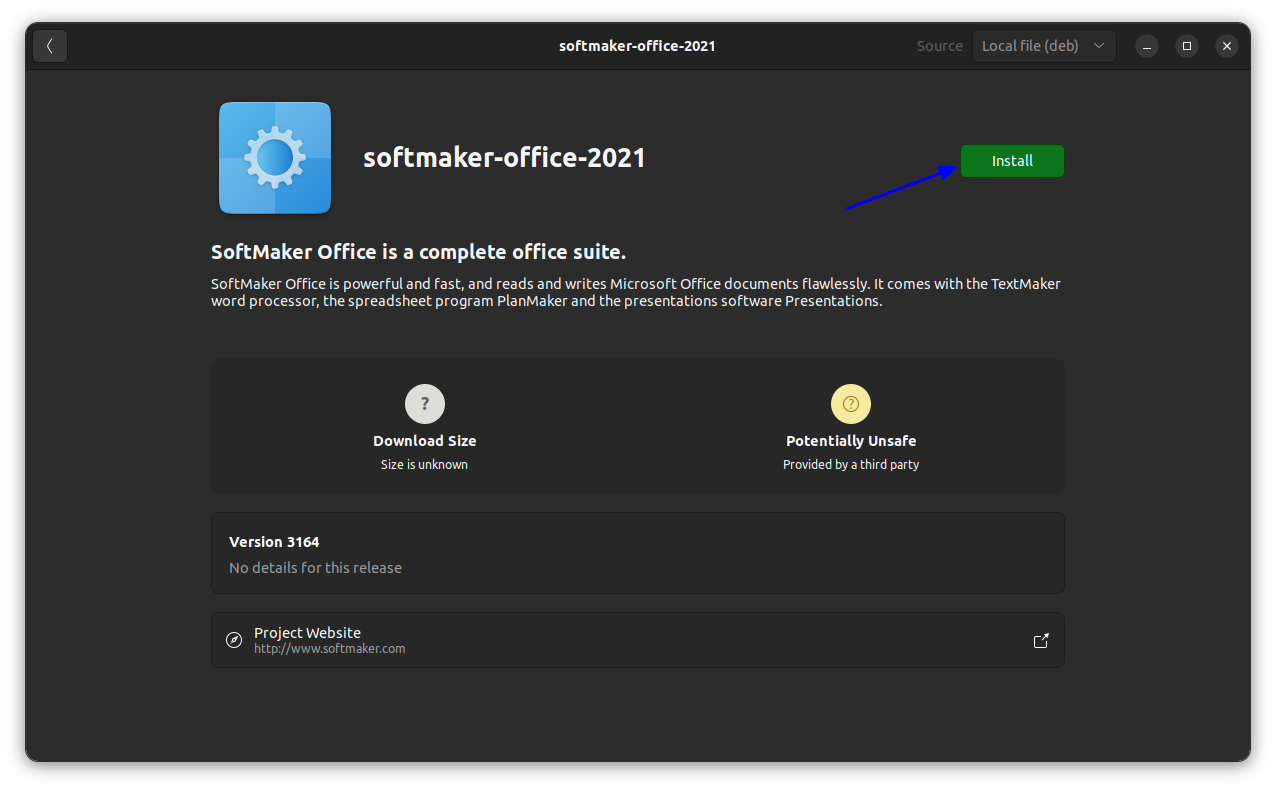The image size is (1276, 790).
Task: Go back using the header back arrow
Action: tap(50, 46)
